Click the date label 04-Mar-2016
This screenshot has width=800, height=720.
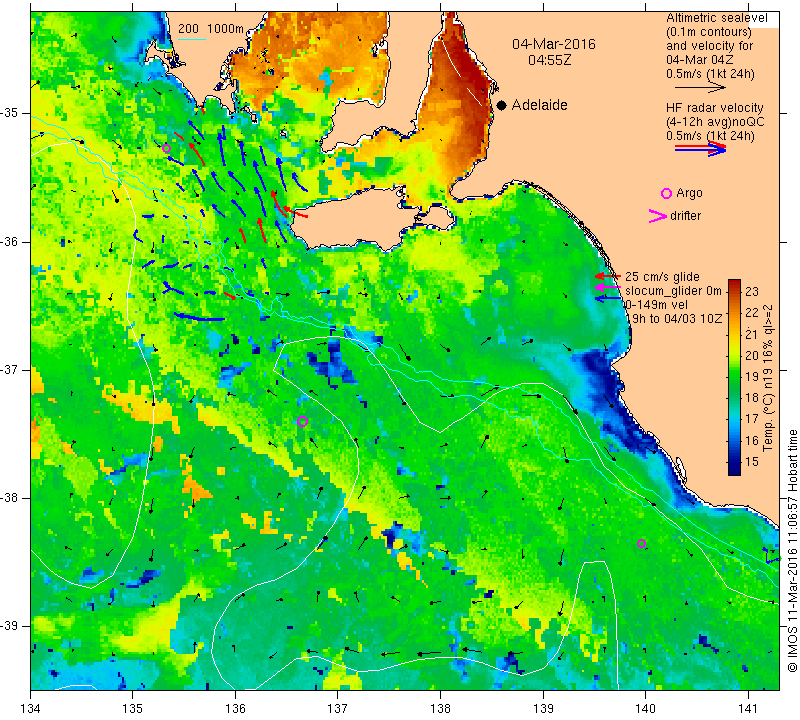pyautogui.click(x=554, y=44)
